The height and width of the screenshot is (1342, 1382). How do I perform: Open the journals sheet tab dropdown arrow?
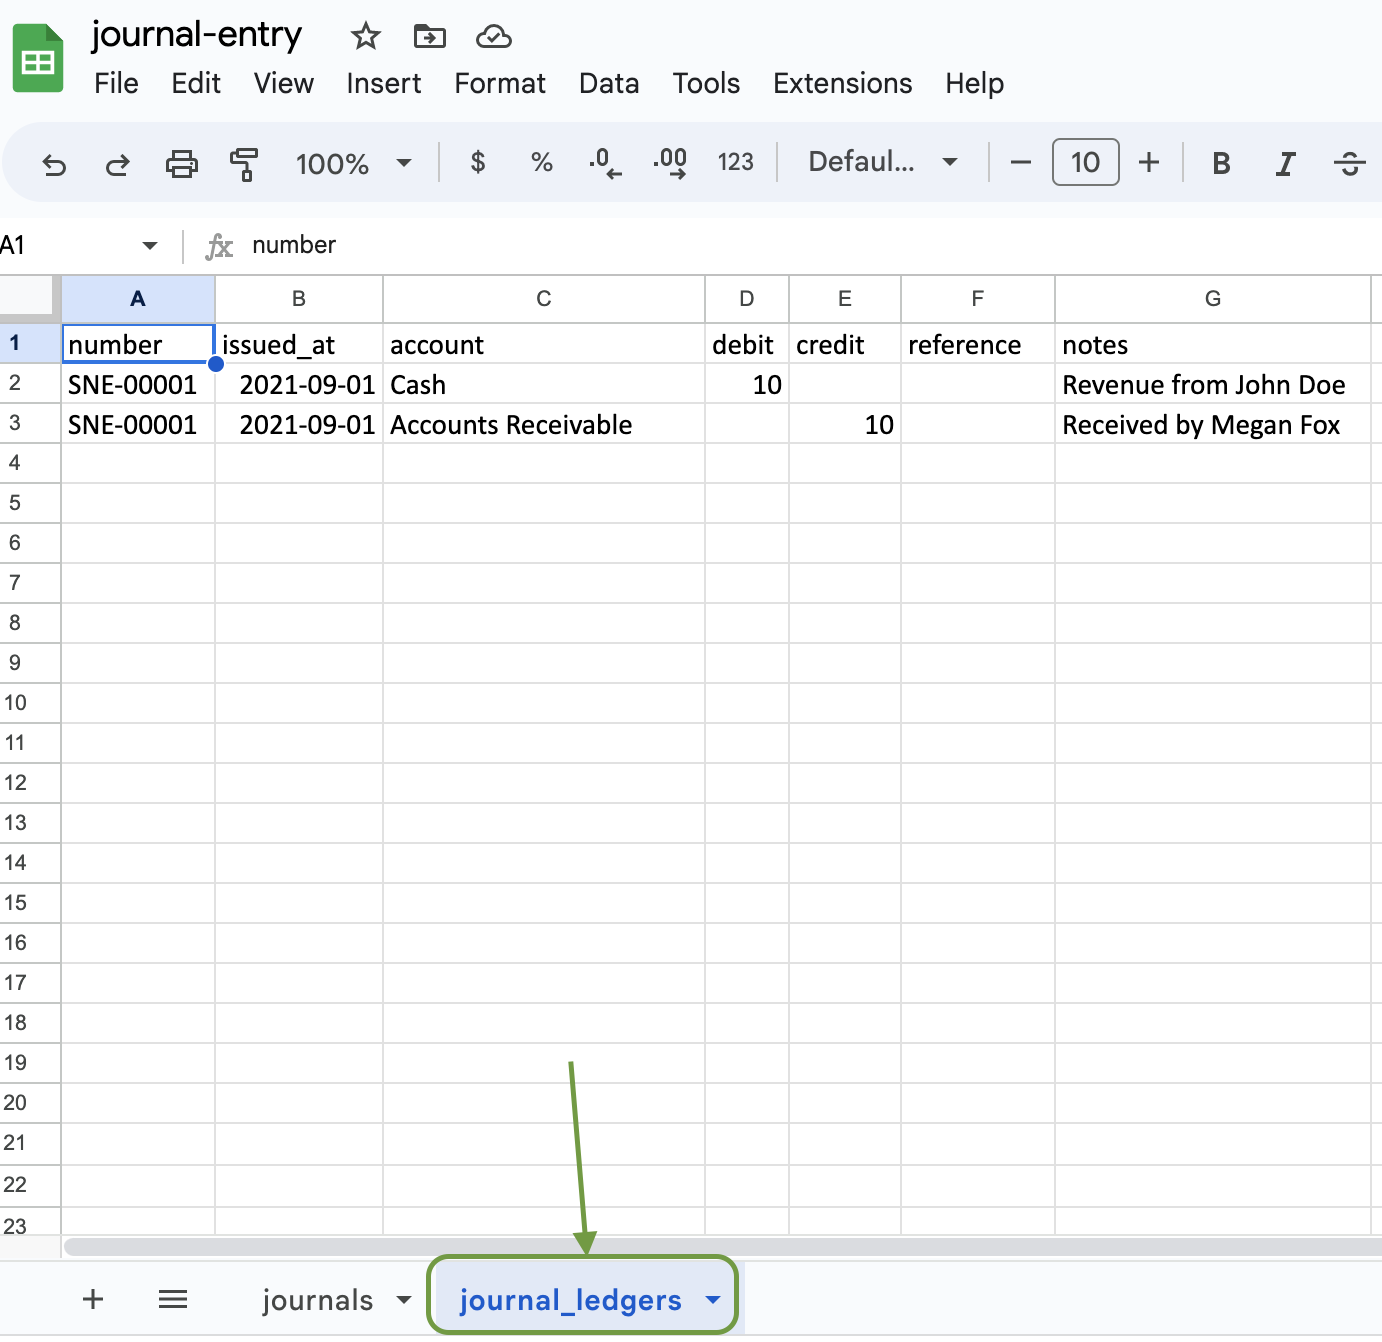404,1300
